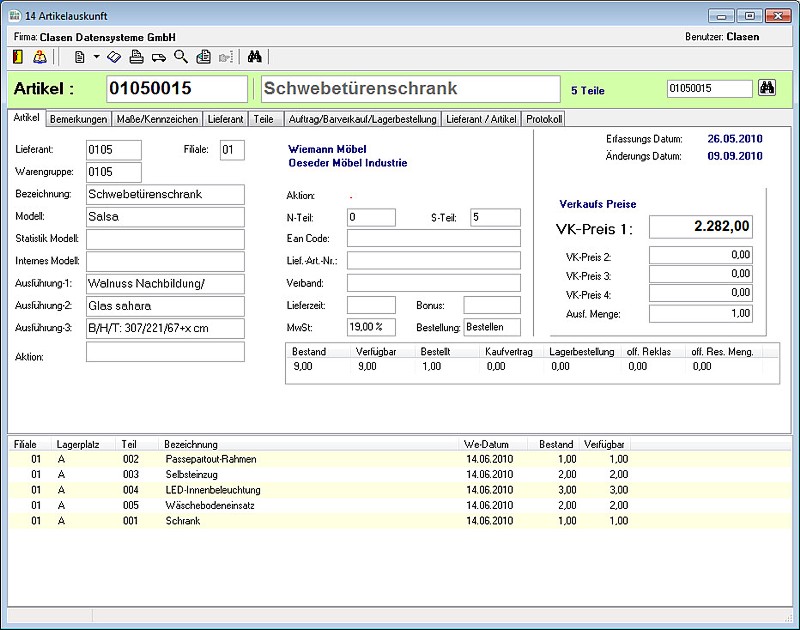Screen dimensions: 800x630
Task: Click the printer icon in toolbar
Action: pos(137,57)
